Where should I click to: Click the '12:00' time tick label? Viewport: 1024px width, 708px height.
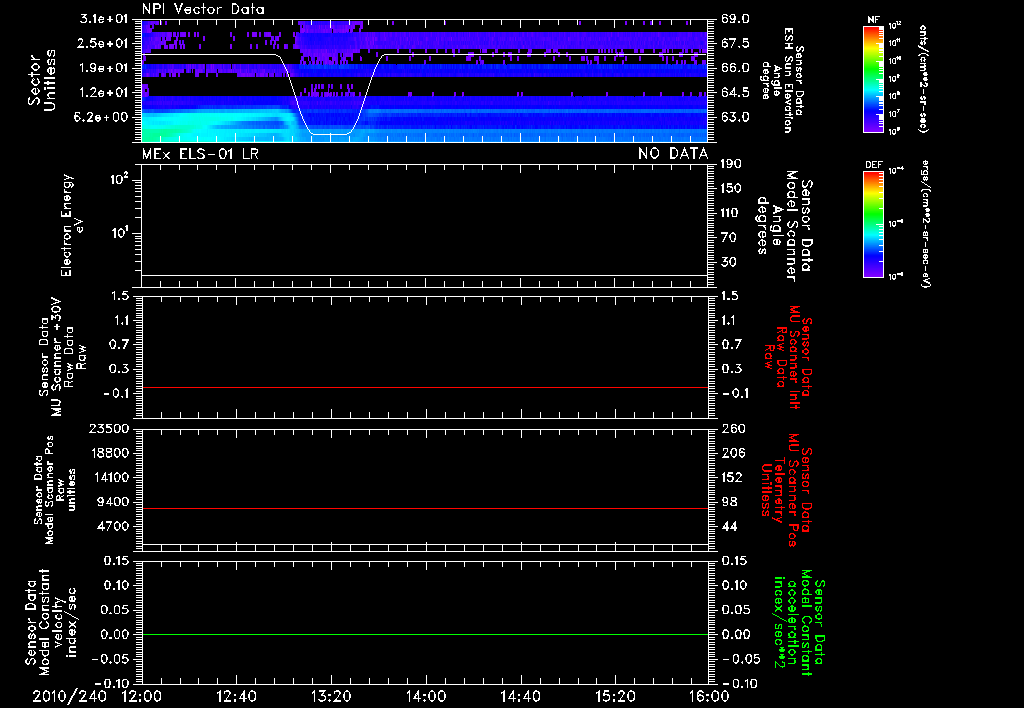click(142, 696)
